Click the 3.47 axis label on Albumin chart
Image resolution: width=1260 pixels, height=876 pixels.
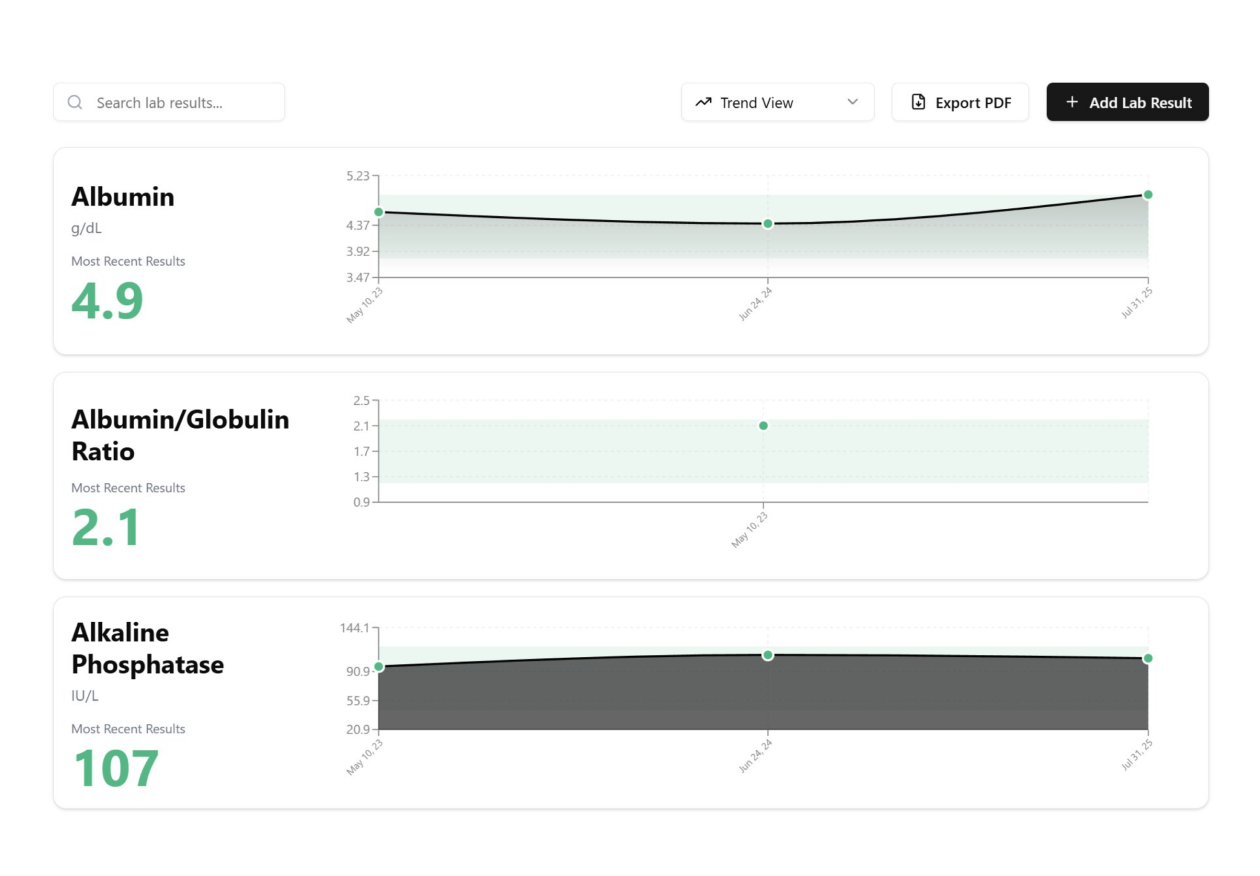357,277
